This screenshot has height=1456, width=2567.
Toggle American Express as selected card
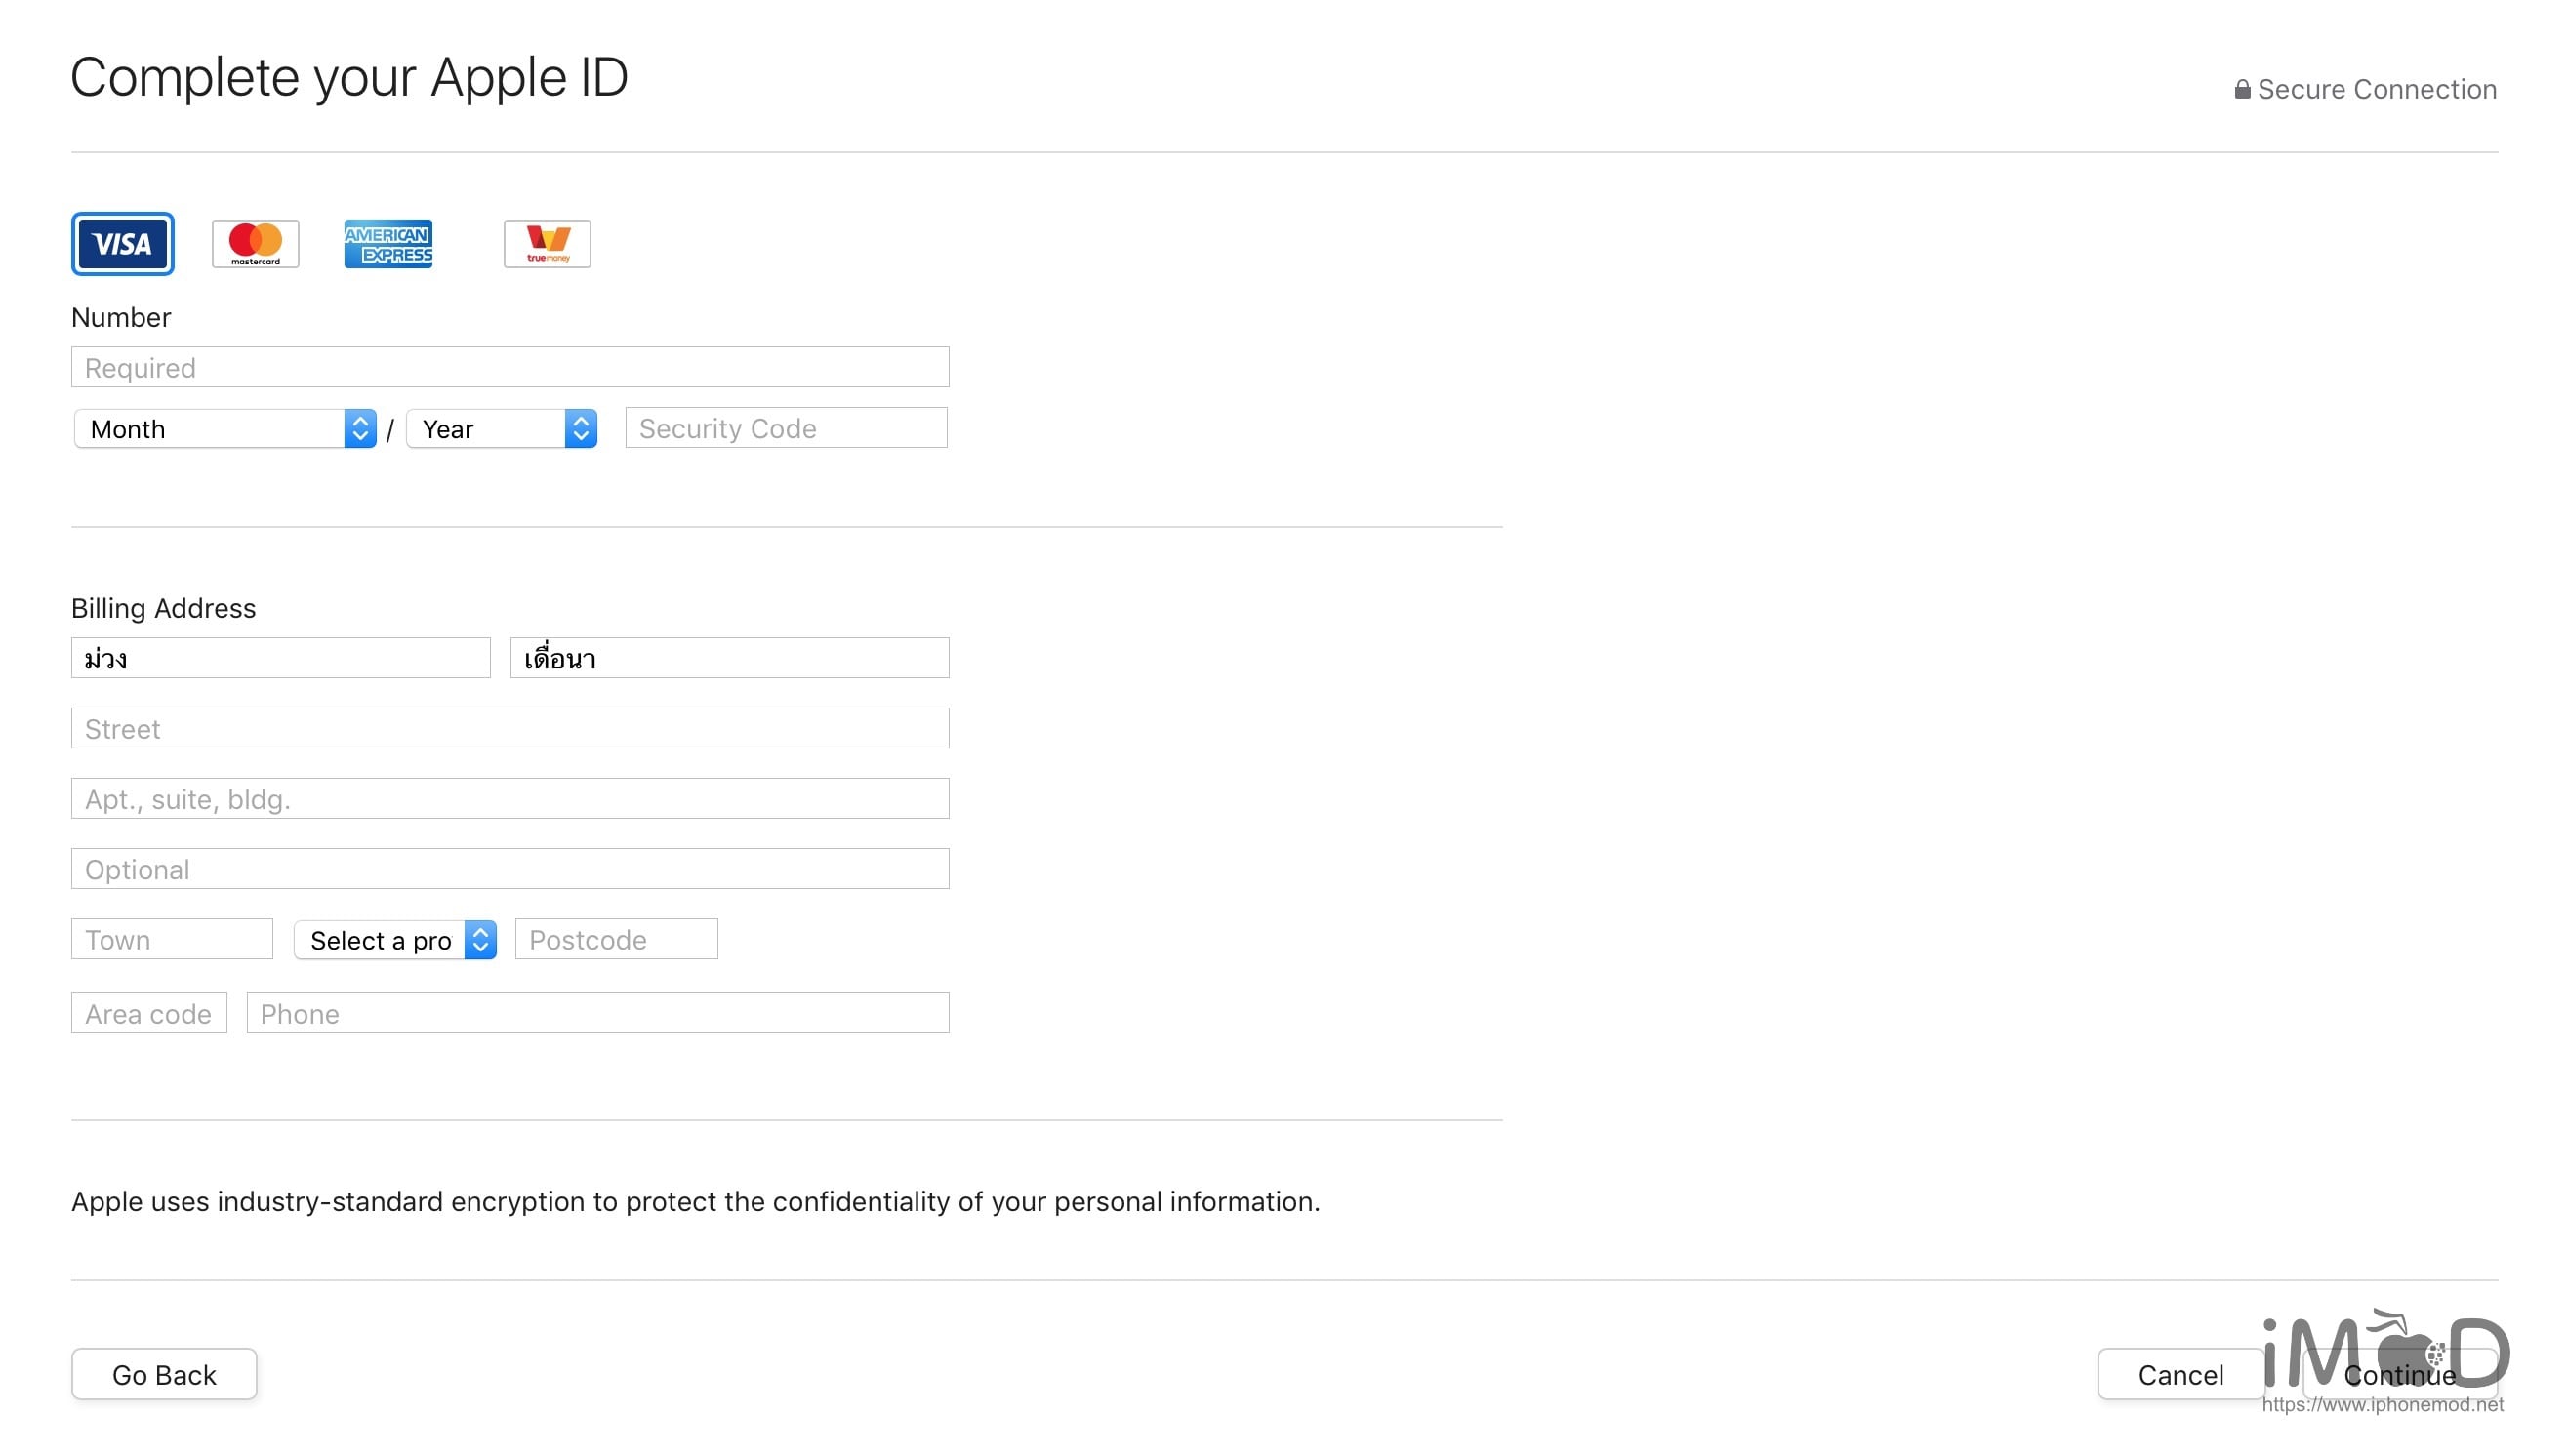click(x=388, y=243)
